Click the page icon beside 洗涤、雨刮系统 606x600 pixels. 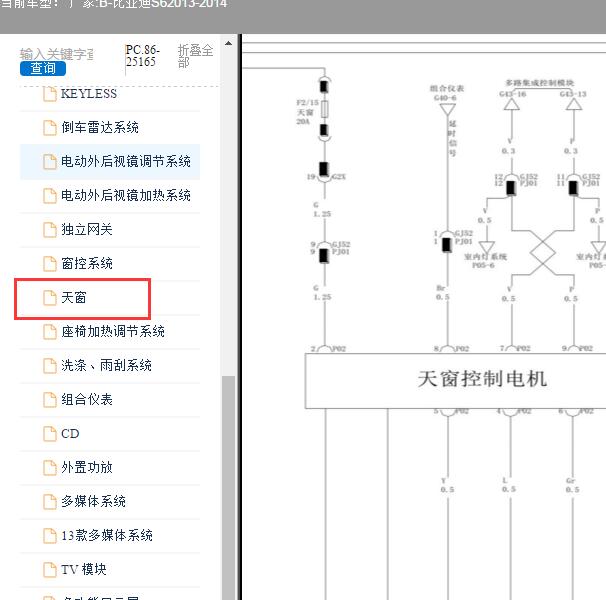(49, 366)
